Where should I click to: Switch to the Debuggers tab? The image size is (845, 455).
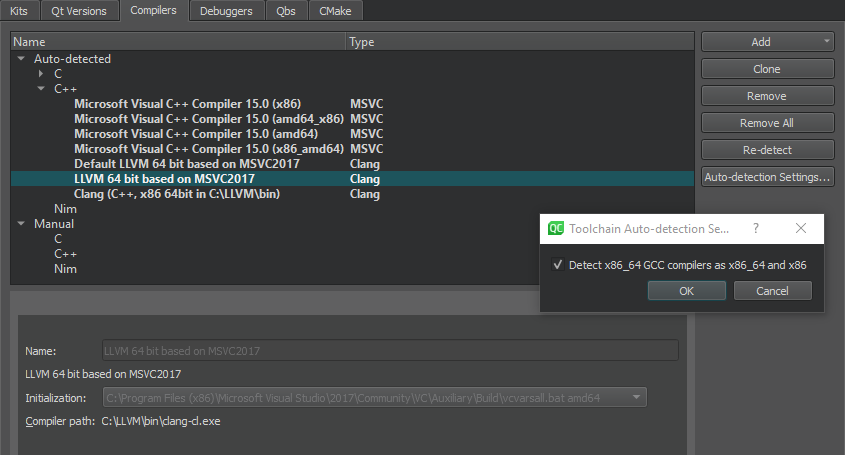pyautogui.click(x=226, y=11)
